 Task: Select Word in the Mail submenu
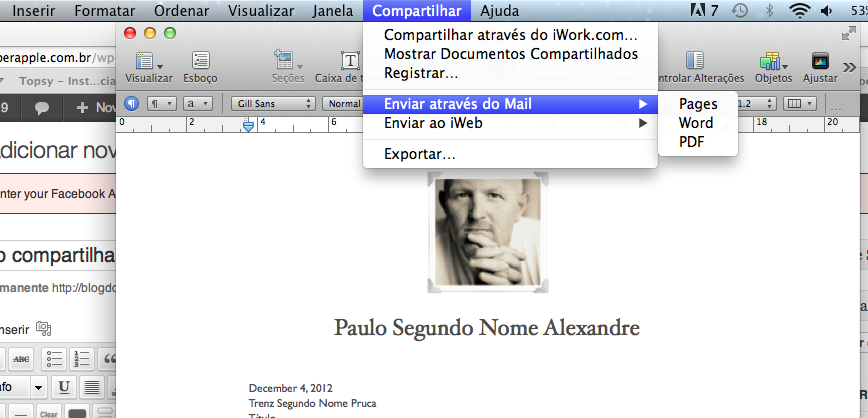tap(696, 123)
